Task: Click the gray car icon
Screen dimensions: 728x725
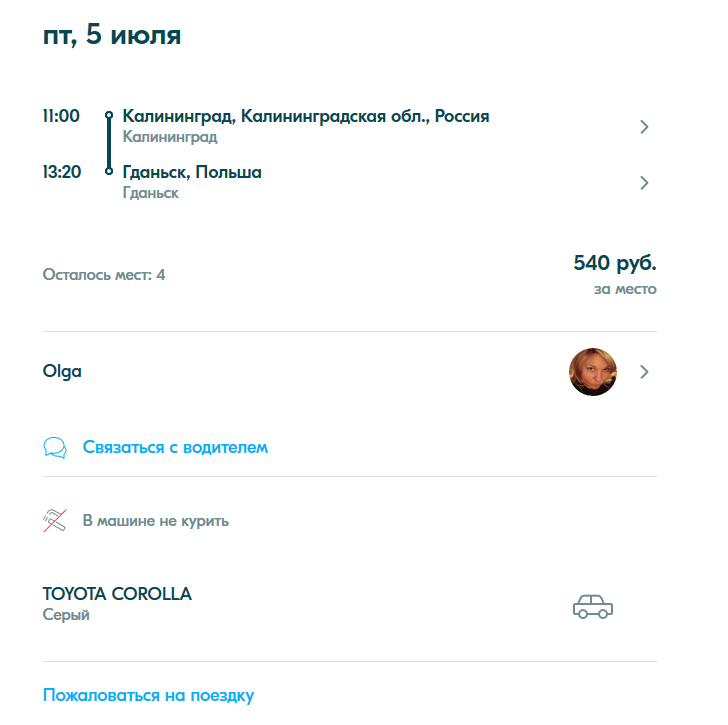Action: click(592, 605)
